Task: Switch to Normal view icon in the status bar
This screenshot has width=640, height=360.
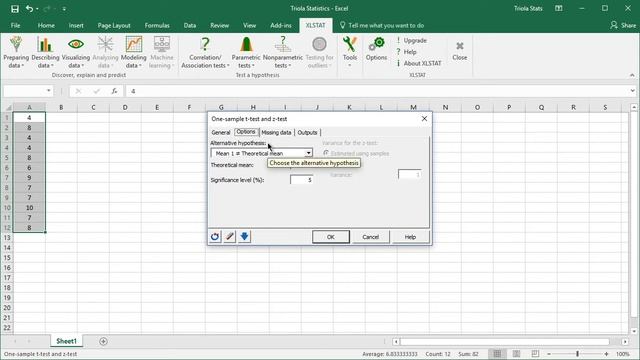Action: pos(497,354)
